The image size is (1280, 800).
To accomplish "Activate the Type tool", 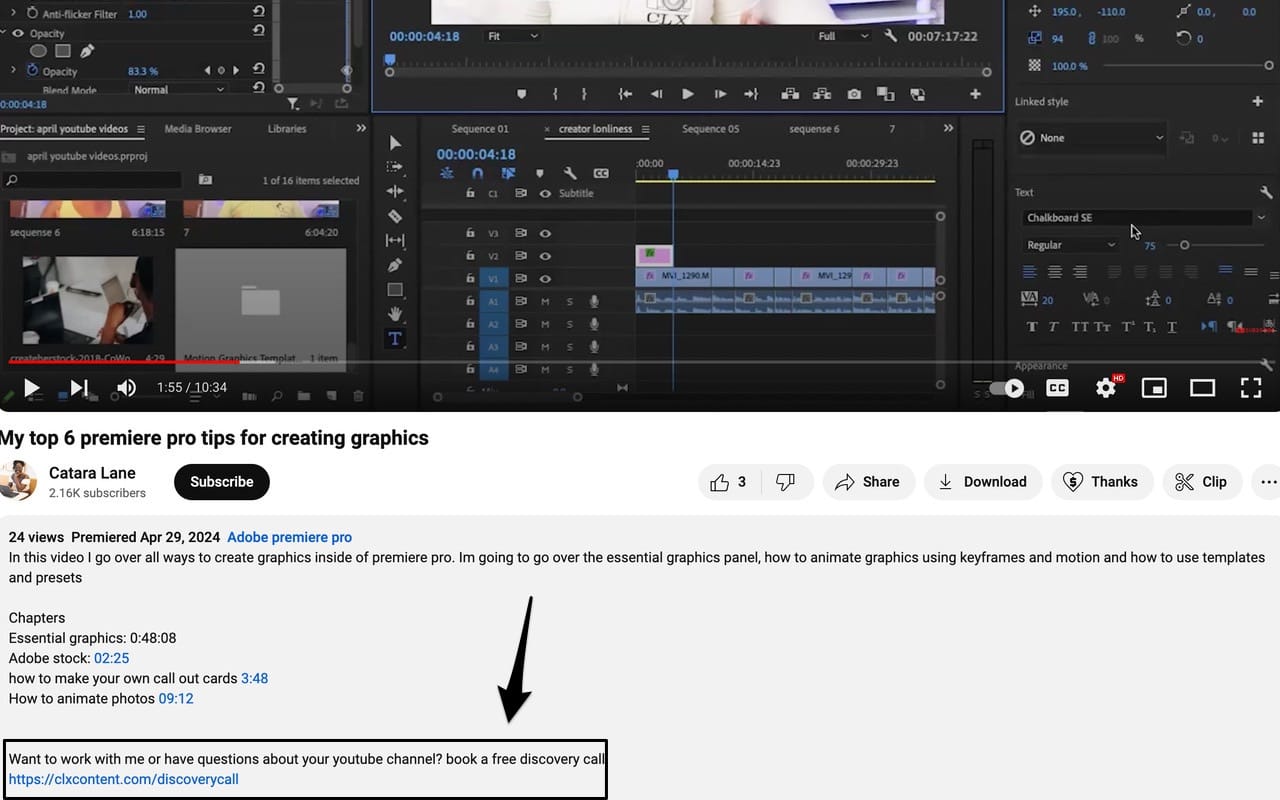I will click(395, 339).
